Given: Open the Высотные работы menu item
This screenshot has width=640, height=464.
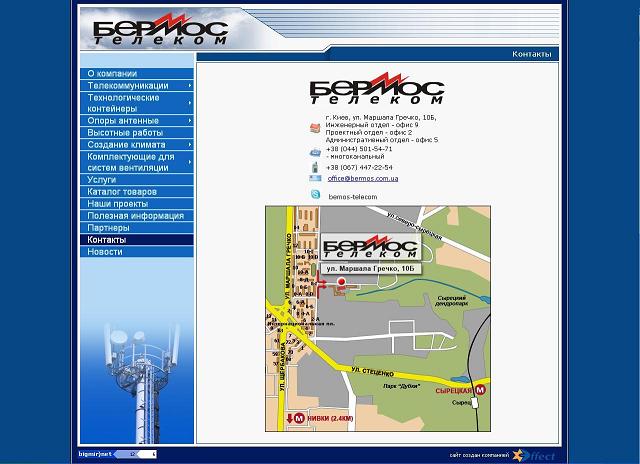Looking at the screenshot, I should (x=137, y=133).
